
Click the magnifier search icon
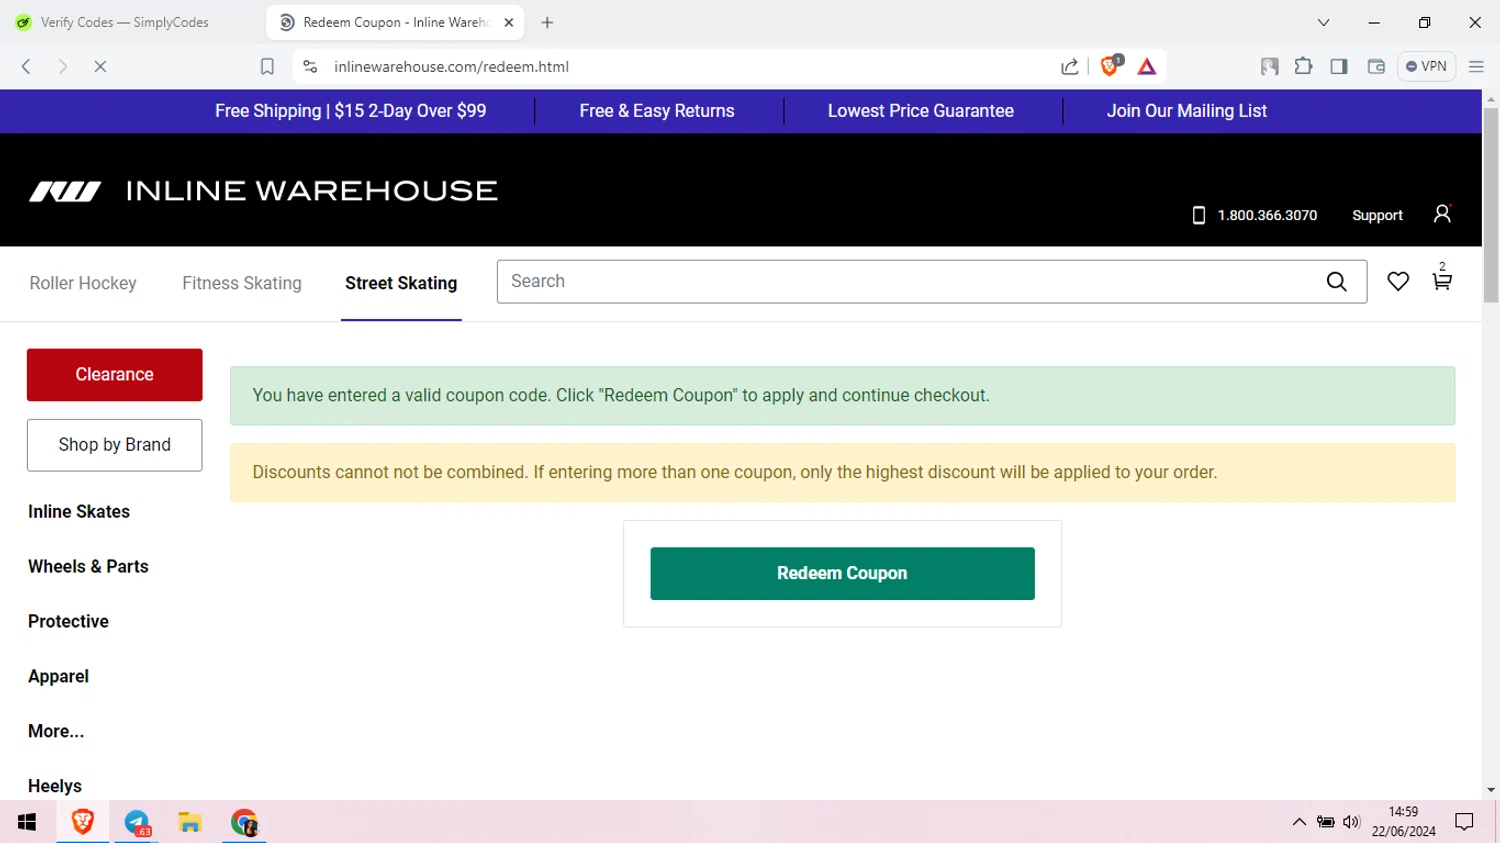pyautogui.click(x=1336, y=282)
